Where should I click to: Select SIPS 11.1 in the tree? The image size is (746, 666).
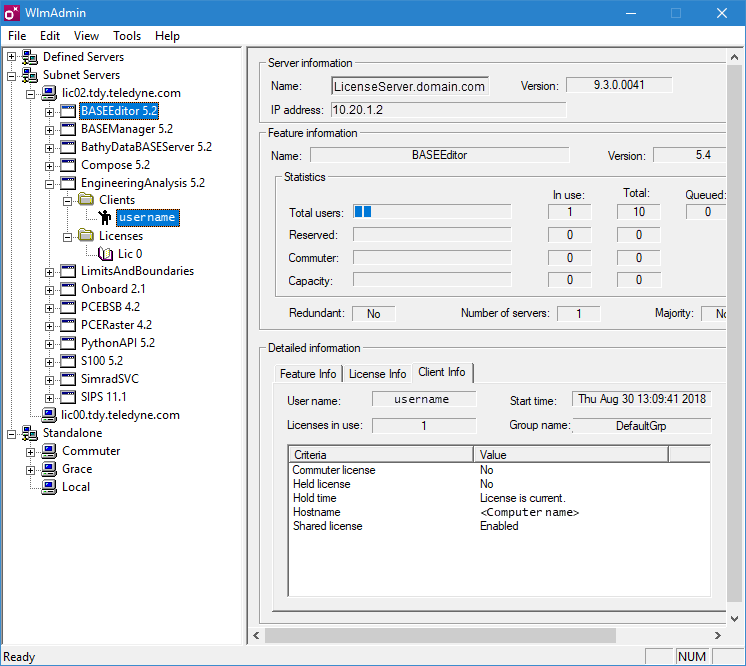point(103,397)
